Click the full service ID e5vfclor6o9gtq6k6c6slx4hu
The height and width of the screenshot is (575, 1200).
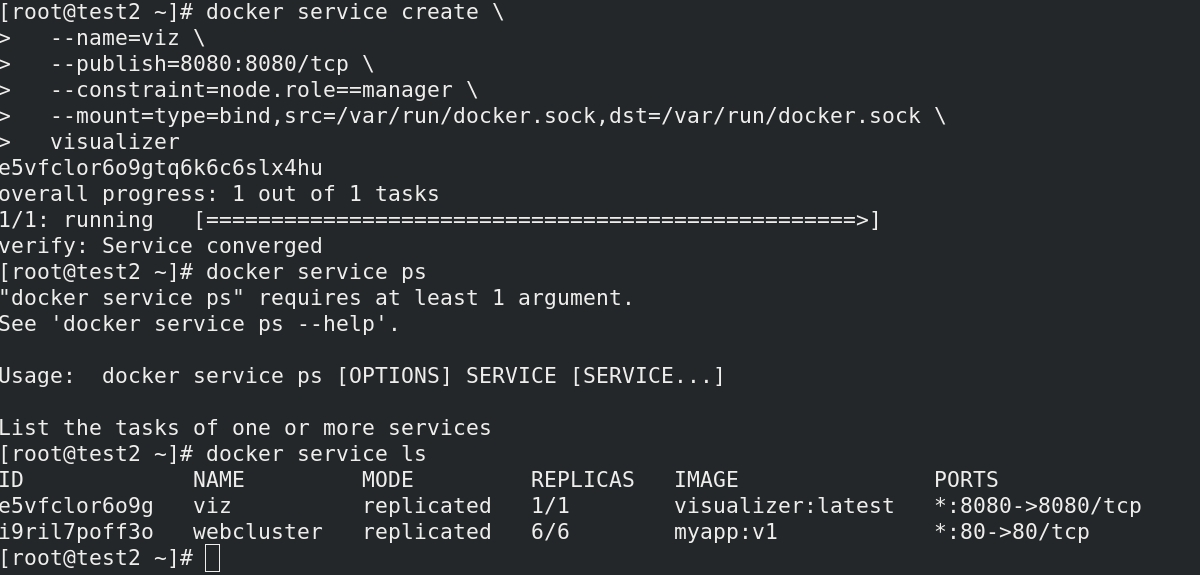161,168
